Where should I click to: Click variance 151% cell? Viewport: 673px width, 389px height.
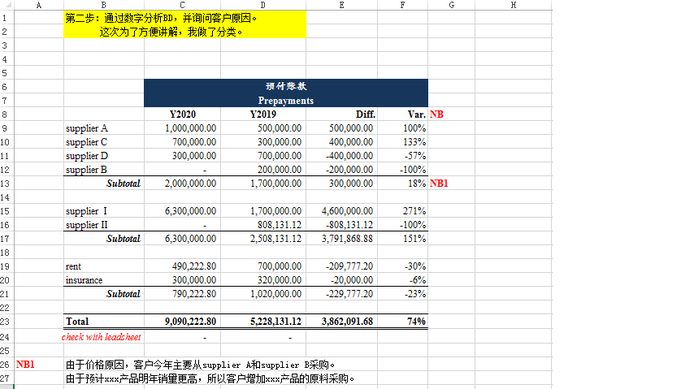tap(403, 239)
